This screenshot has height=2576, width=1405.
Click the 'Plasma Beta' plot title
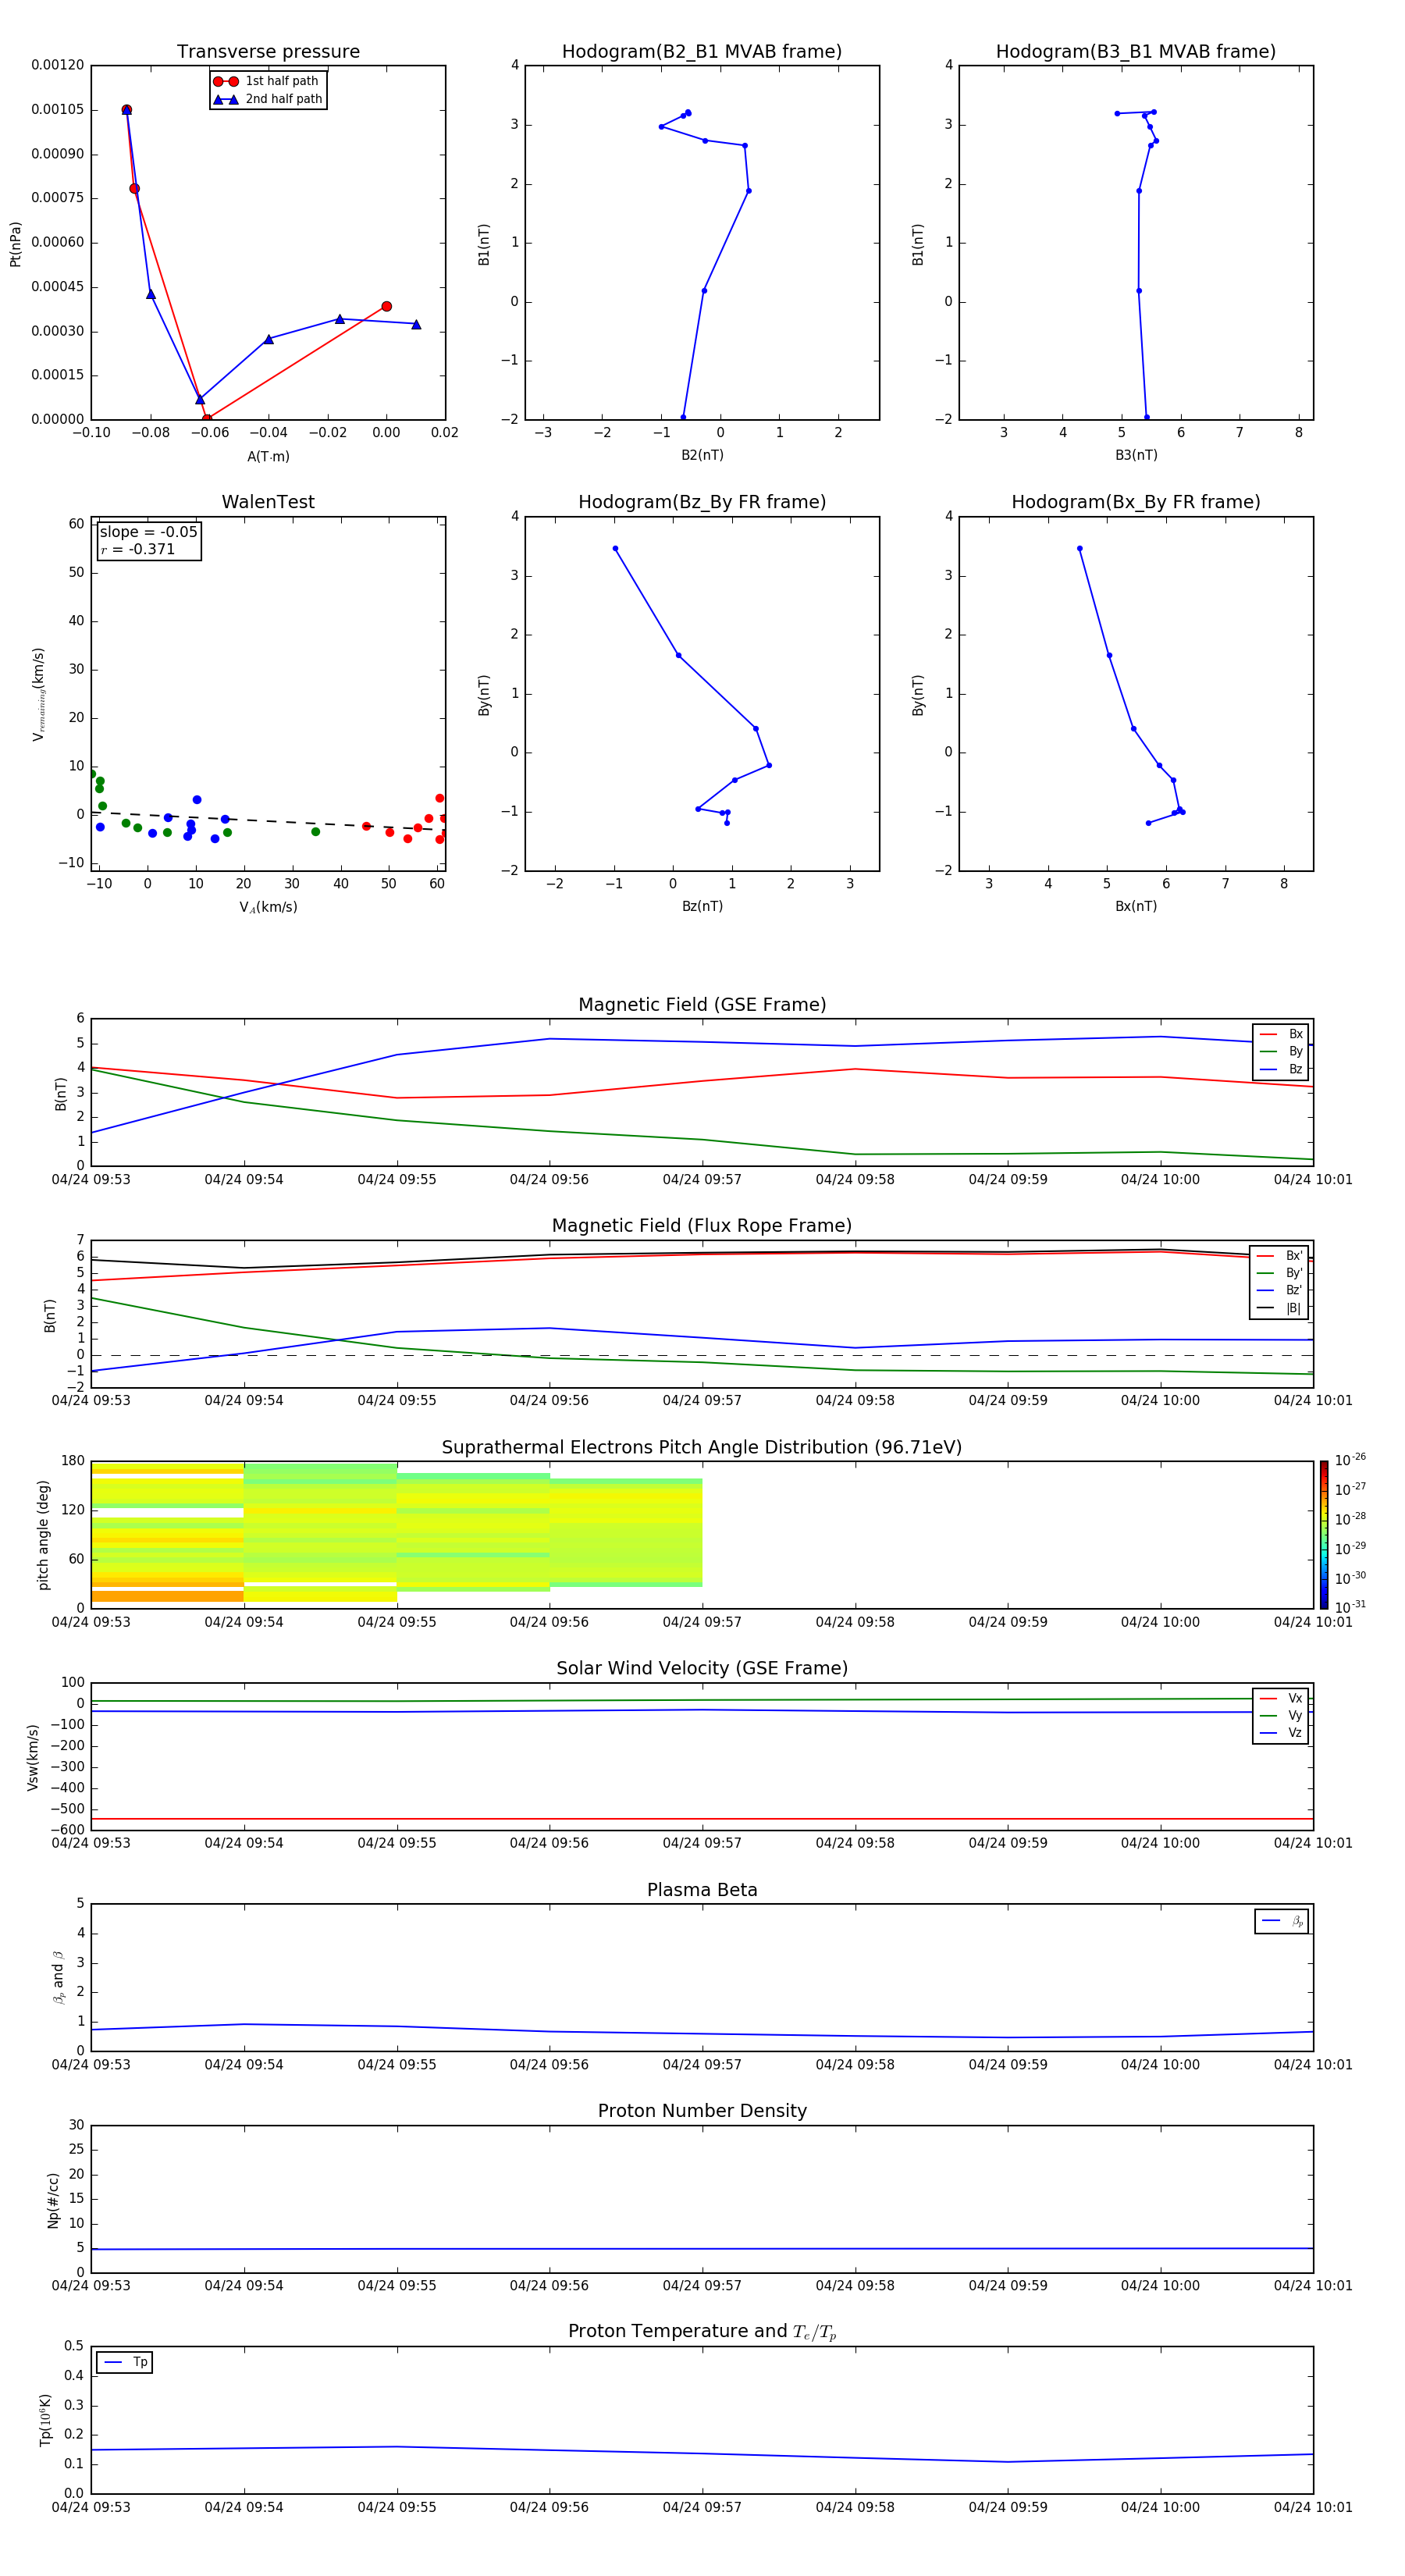click(x=702, y=1890)
